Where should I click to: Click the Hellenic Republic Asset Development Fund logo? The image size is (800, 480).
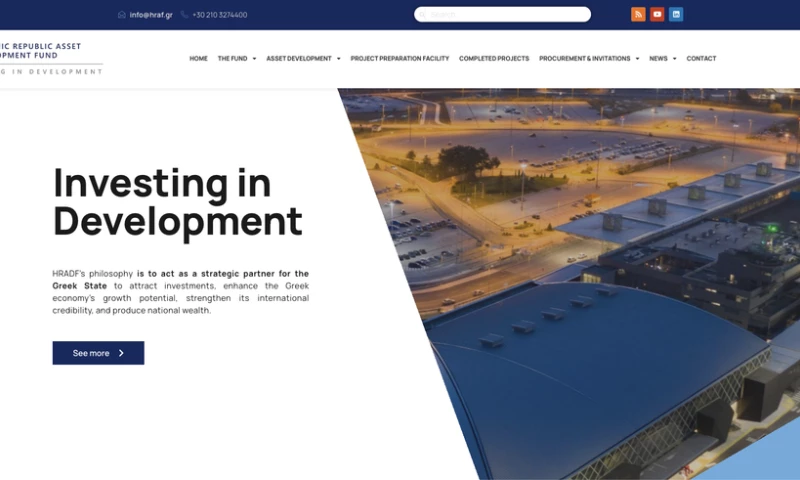point(52,59)
